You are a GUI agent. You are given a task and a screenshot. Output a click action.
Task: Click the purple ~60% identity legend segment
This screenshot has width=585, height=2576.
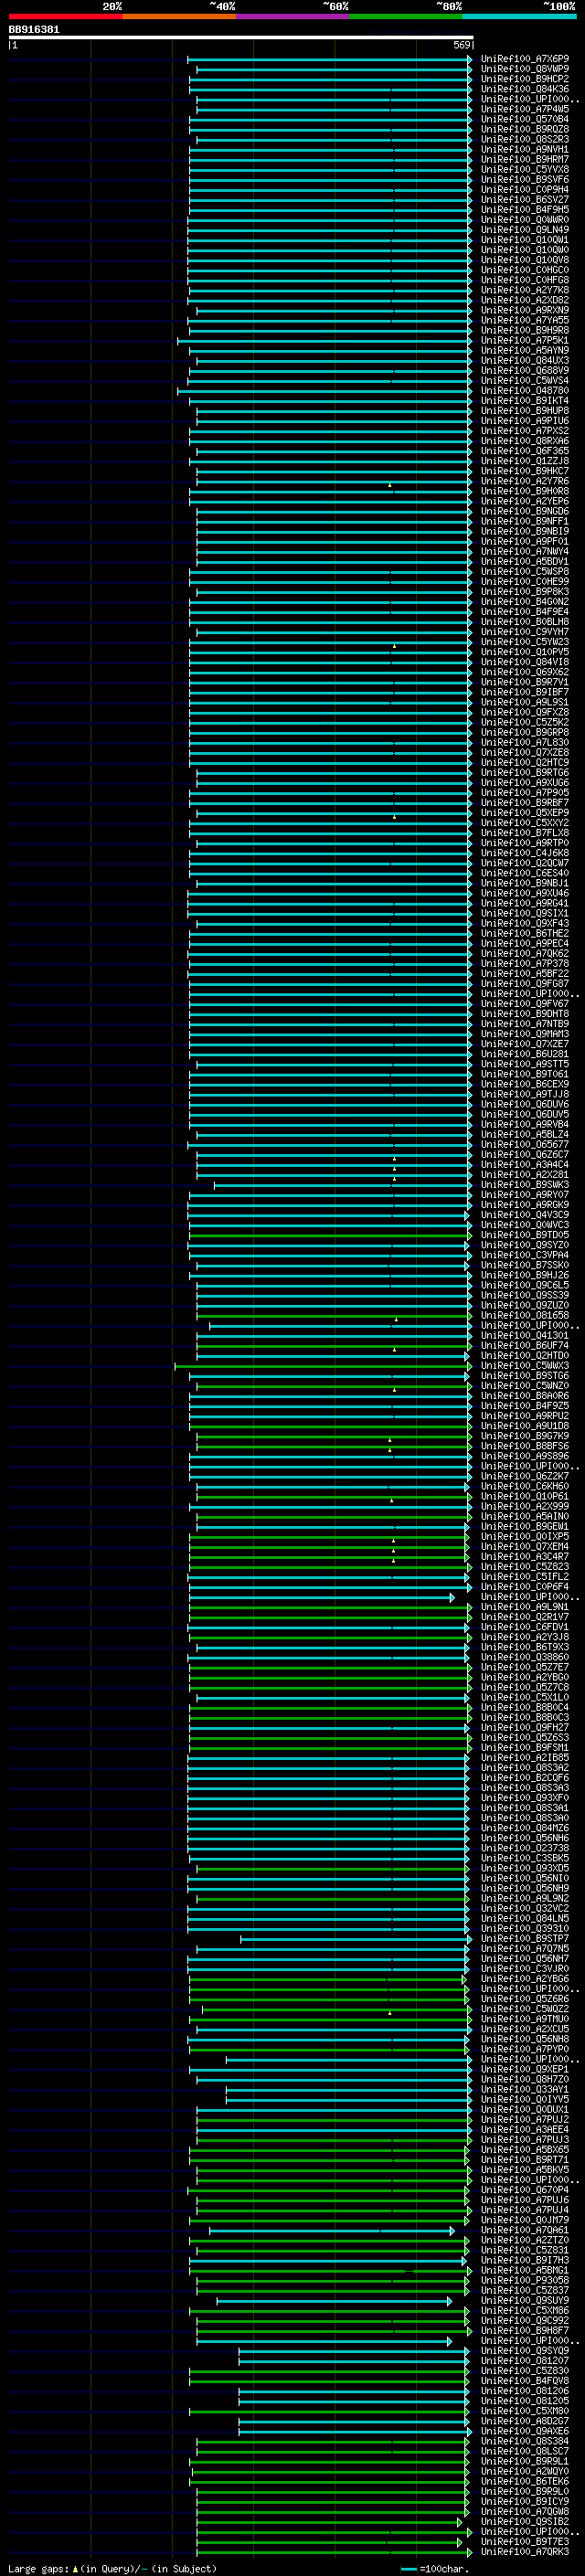[x=293, y=16]
